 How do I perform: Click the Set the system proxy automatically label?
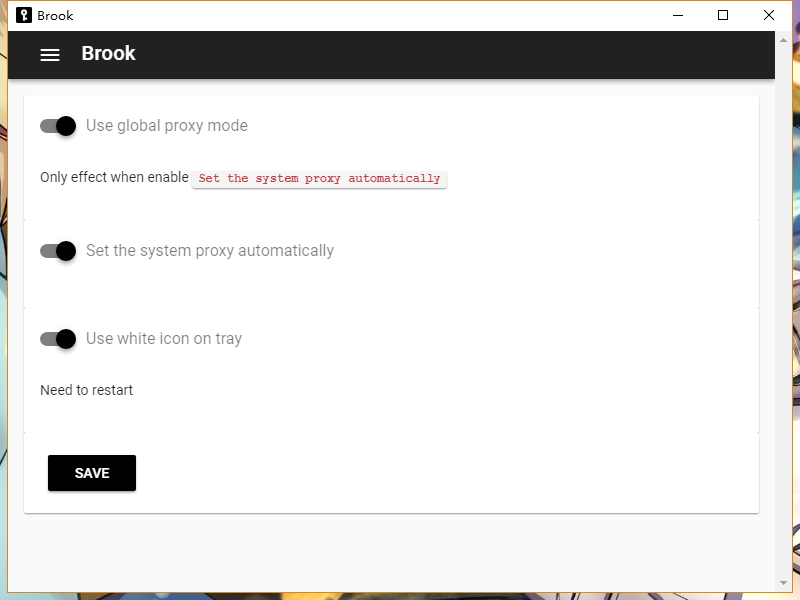coord(209,251)
